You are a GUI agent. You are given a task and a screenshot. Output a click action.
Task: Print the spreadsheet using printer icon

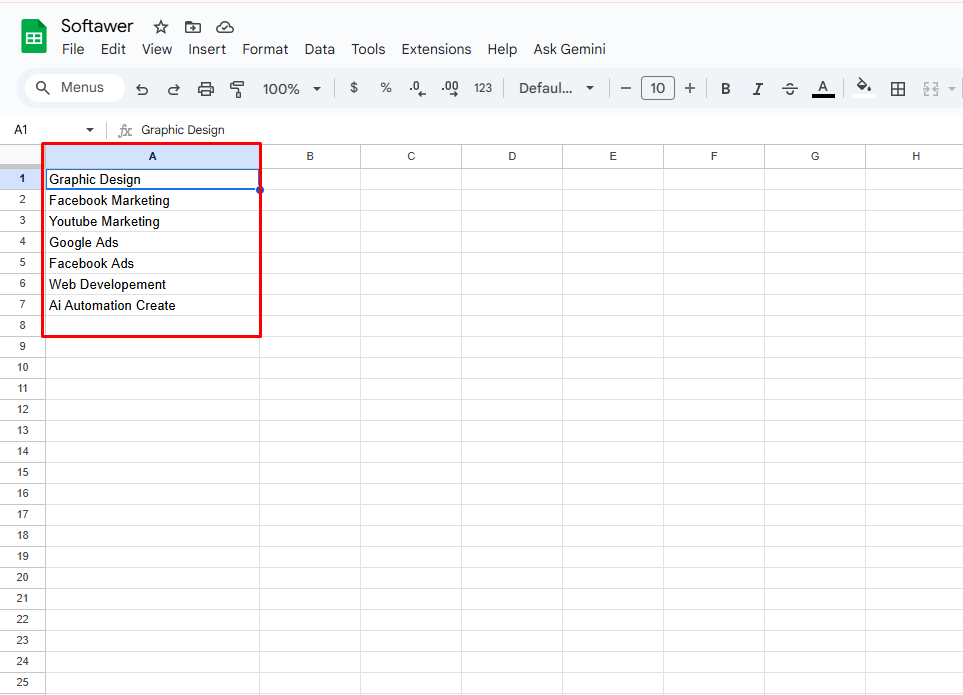(x=206, y=89)
